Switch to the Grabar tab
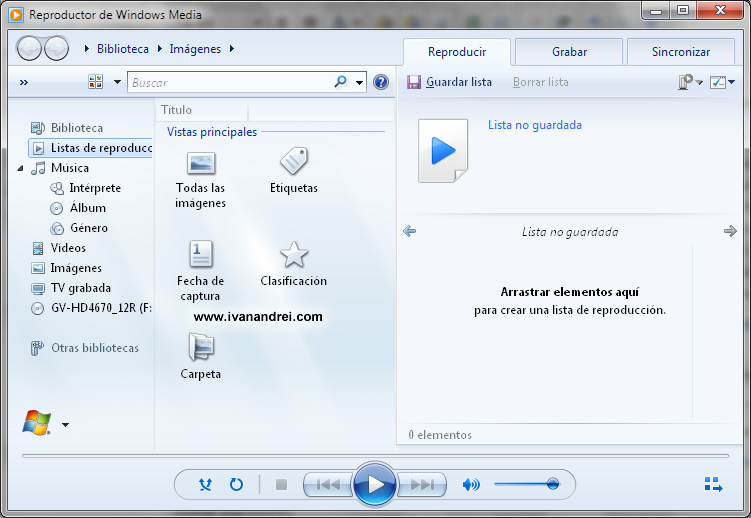751x518 pixels. [569, 52]
